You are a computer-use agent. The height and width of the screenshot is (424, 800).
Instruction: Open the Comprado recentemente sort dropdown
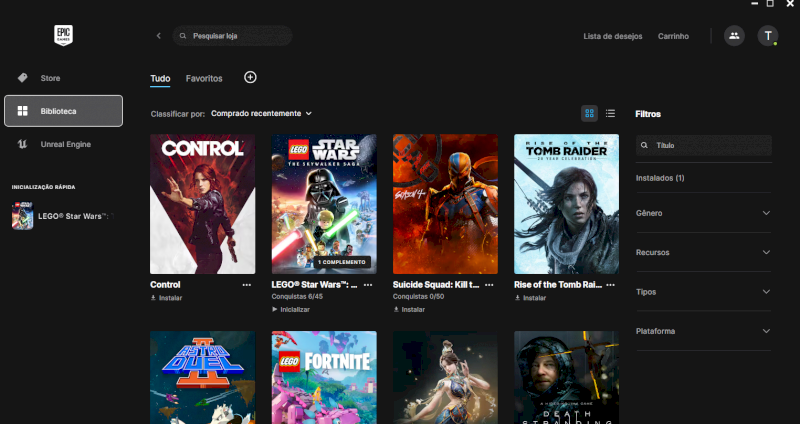(x=261, y=113)
